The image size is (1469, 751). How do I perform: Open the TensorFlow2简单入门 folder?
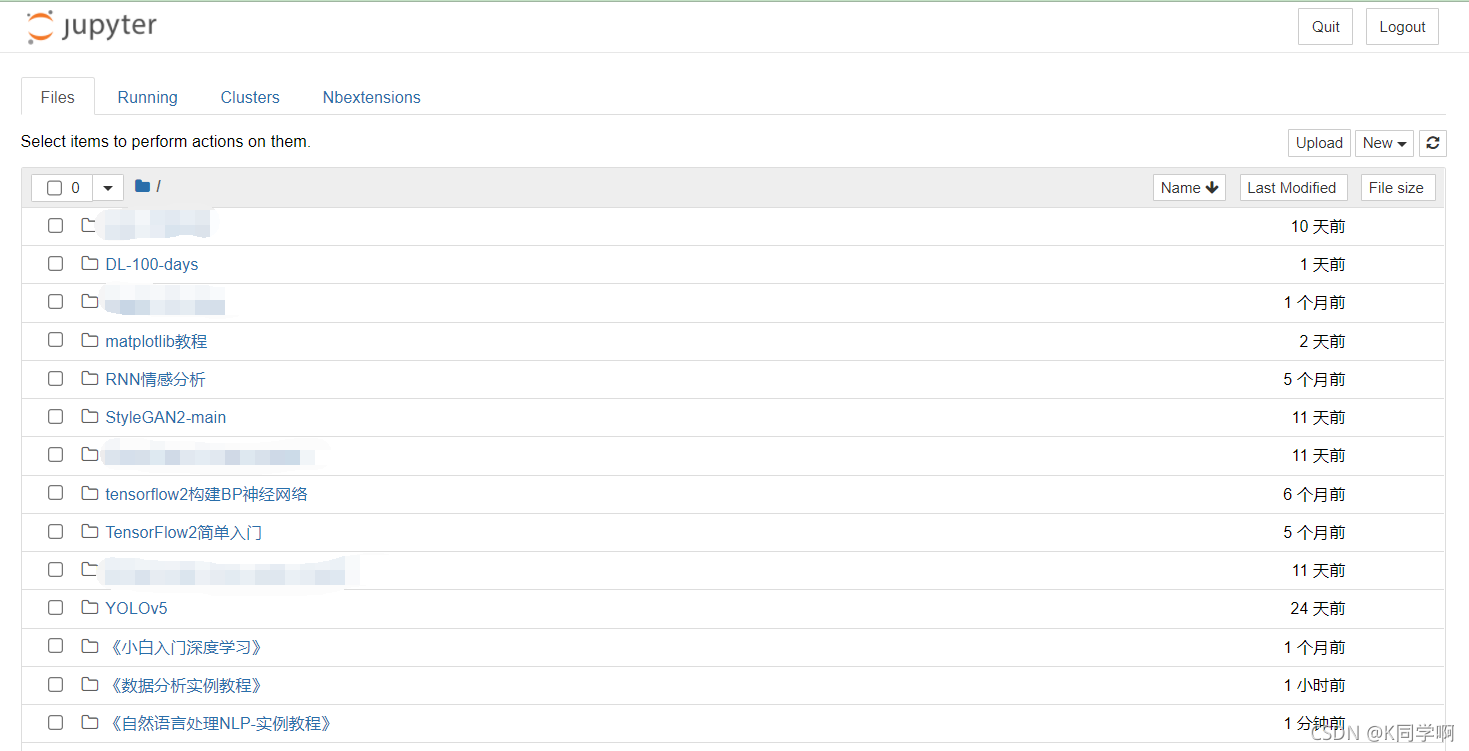pyautogui.click(x=184, y=532)
